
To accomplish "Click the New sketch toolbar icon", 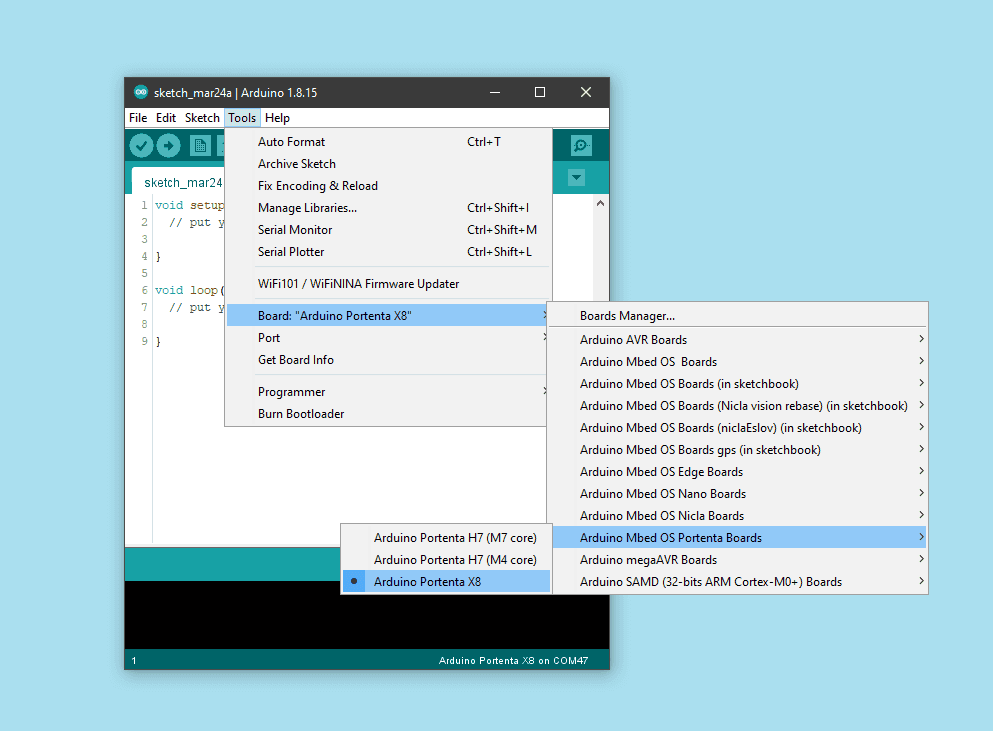I will click(x=200, y=146).
